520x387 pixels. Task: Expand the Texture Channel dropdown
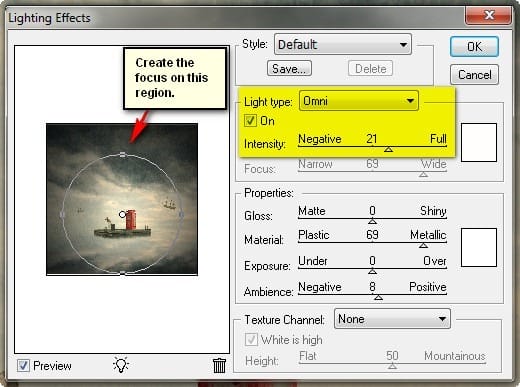pyautogui.click(x=392, y=319)
